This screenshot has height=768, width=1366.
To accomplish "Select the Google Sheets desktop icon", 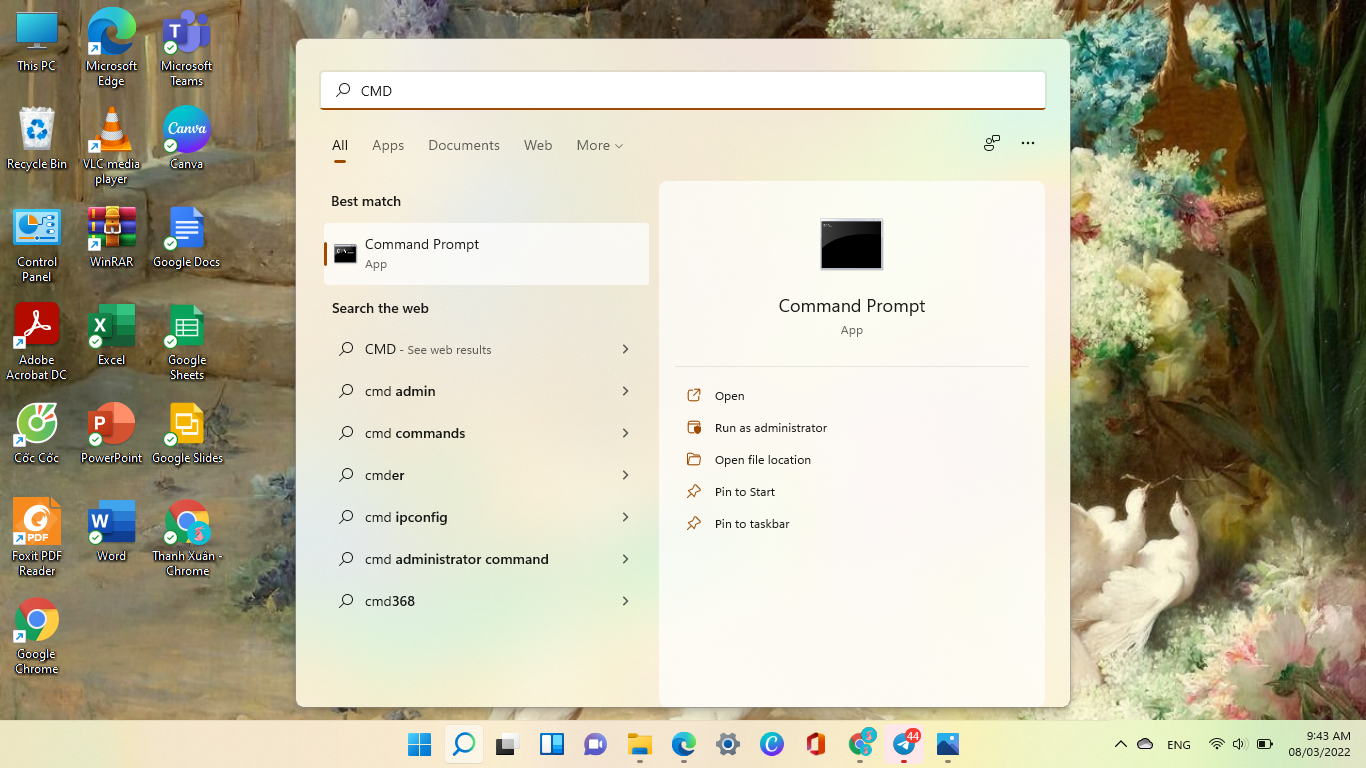I will tap(187, 342).
